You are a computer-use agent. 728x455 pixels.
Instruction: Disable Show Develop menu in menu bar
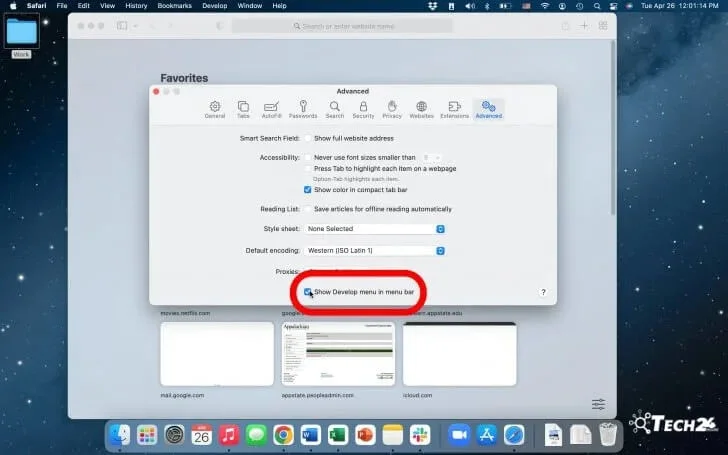point(309,292)
